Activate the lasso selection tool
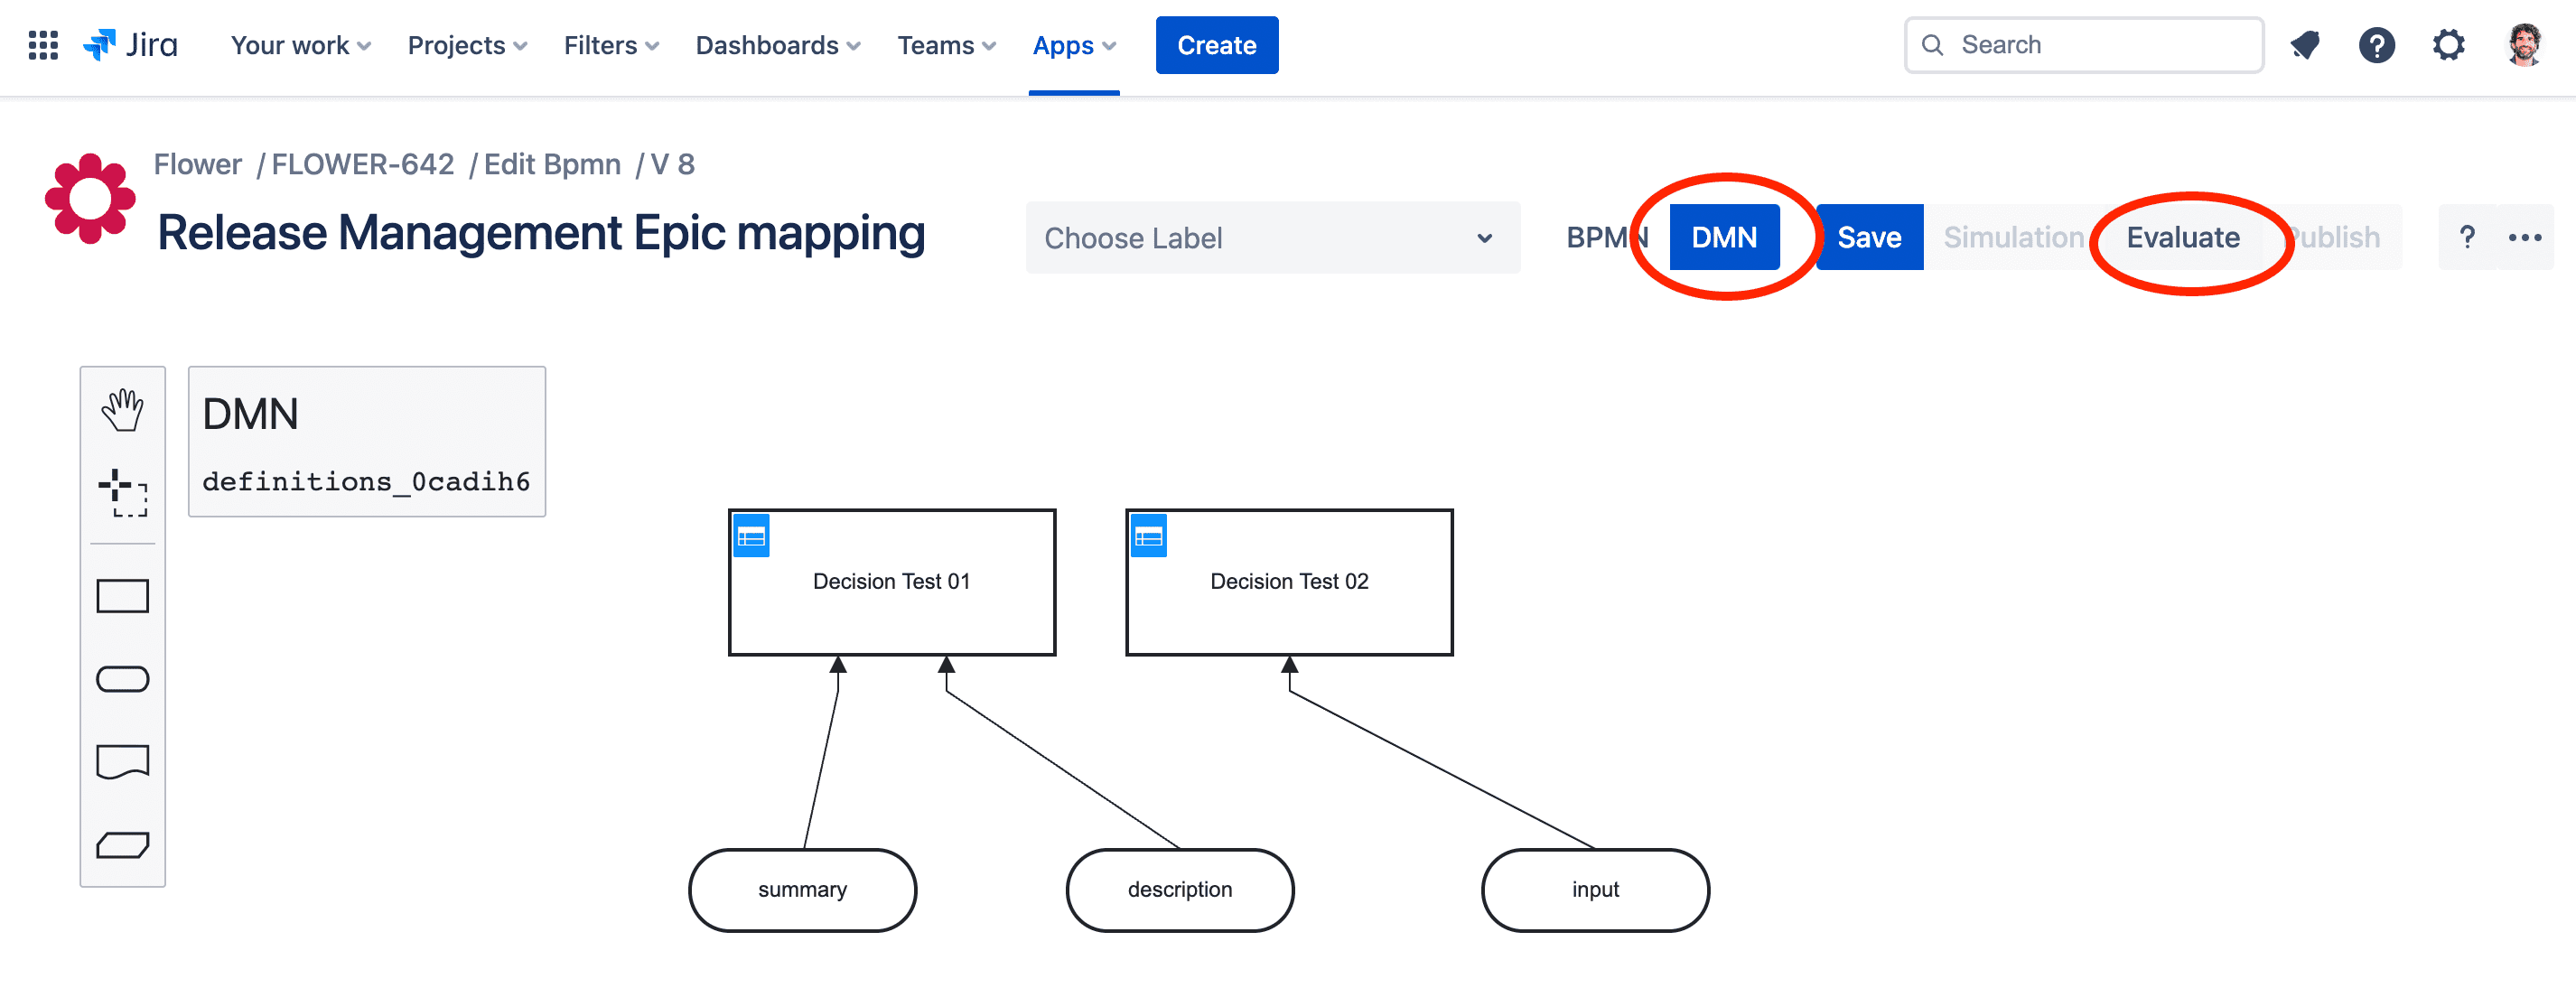The image size is (2576, 988). pos(122,492)
